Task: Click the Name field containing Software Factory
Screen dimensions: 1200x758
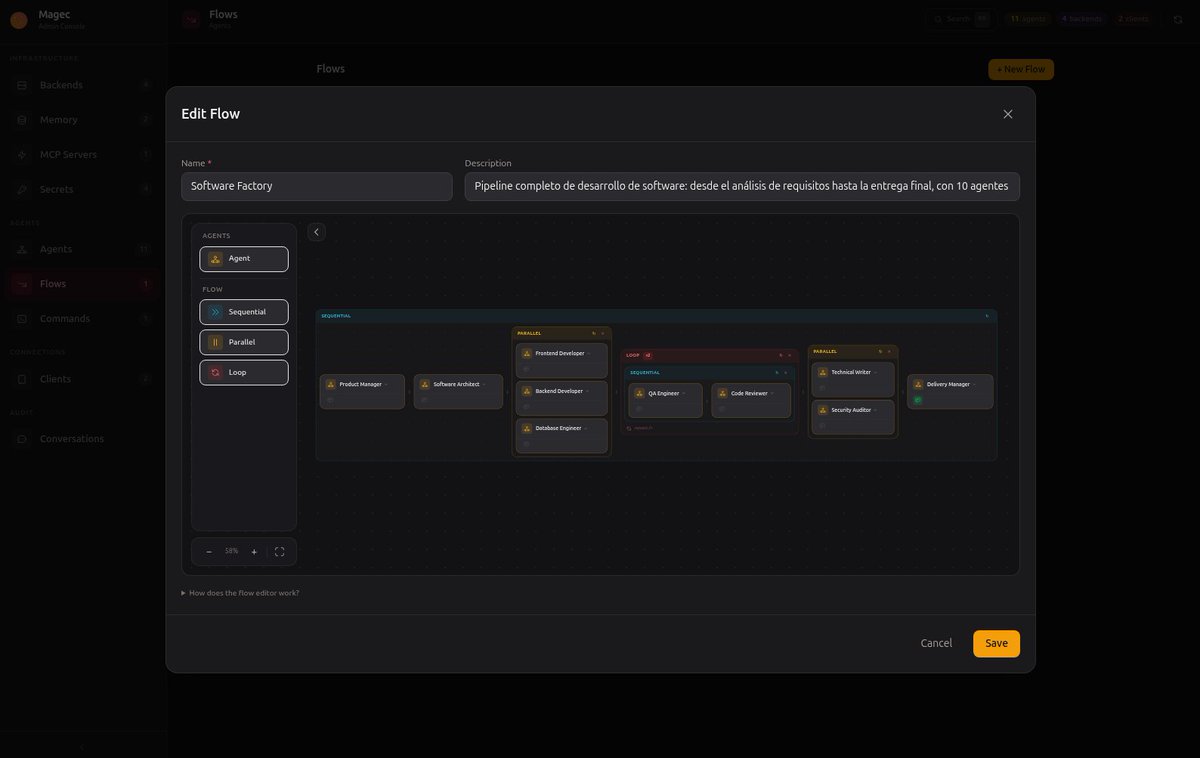Action: click(317, 186)
